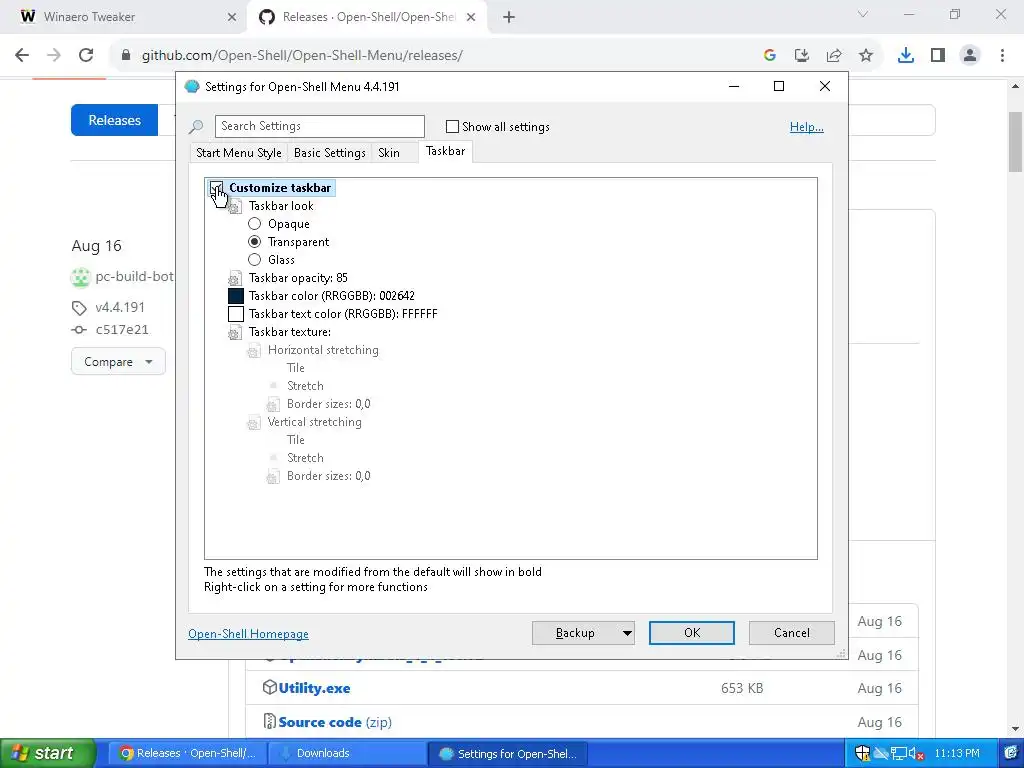Click the magnifier search icon
The width and height of the screenshot is (1024, 768).
[x=196, y=127]
